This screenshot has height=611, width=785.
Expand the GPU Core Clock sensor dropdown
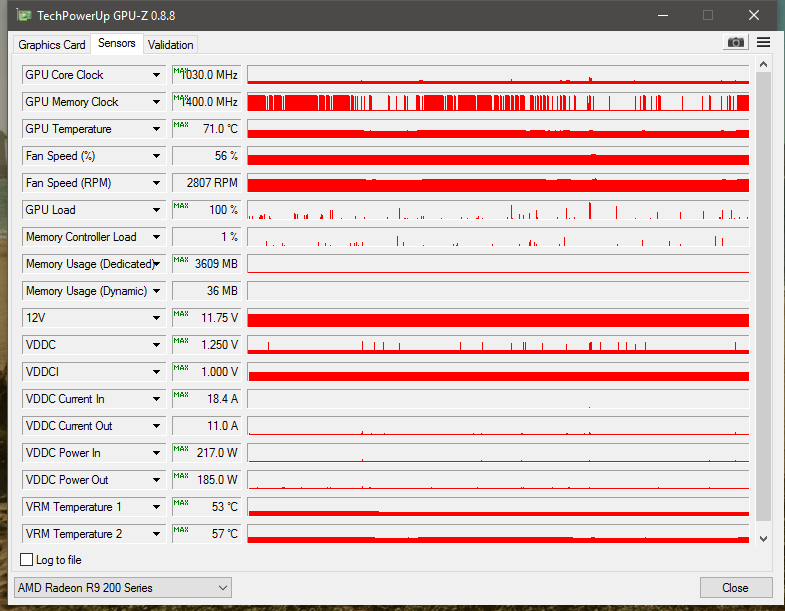(156, 75)
